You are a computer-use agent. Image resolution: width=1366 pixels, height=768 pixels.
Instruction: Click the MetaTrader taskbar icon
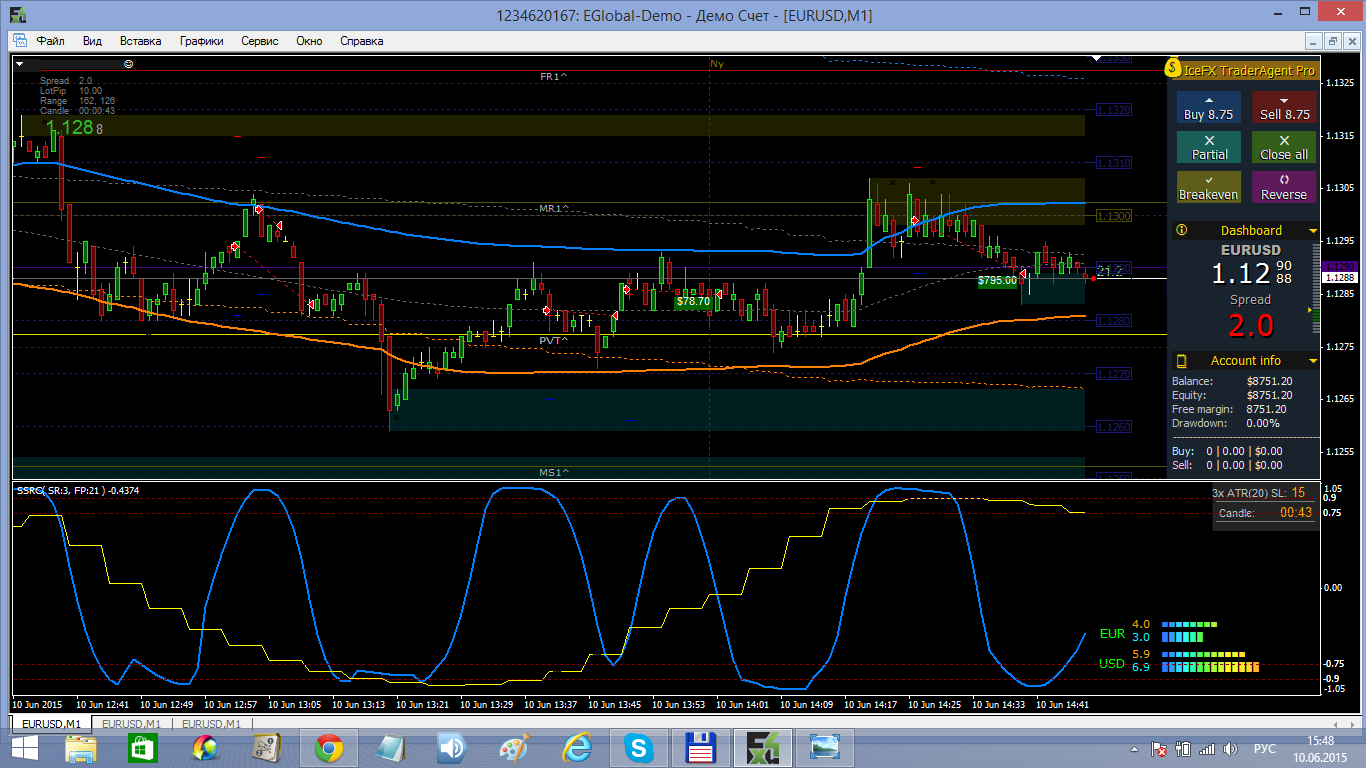point(763,748)
